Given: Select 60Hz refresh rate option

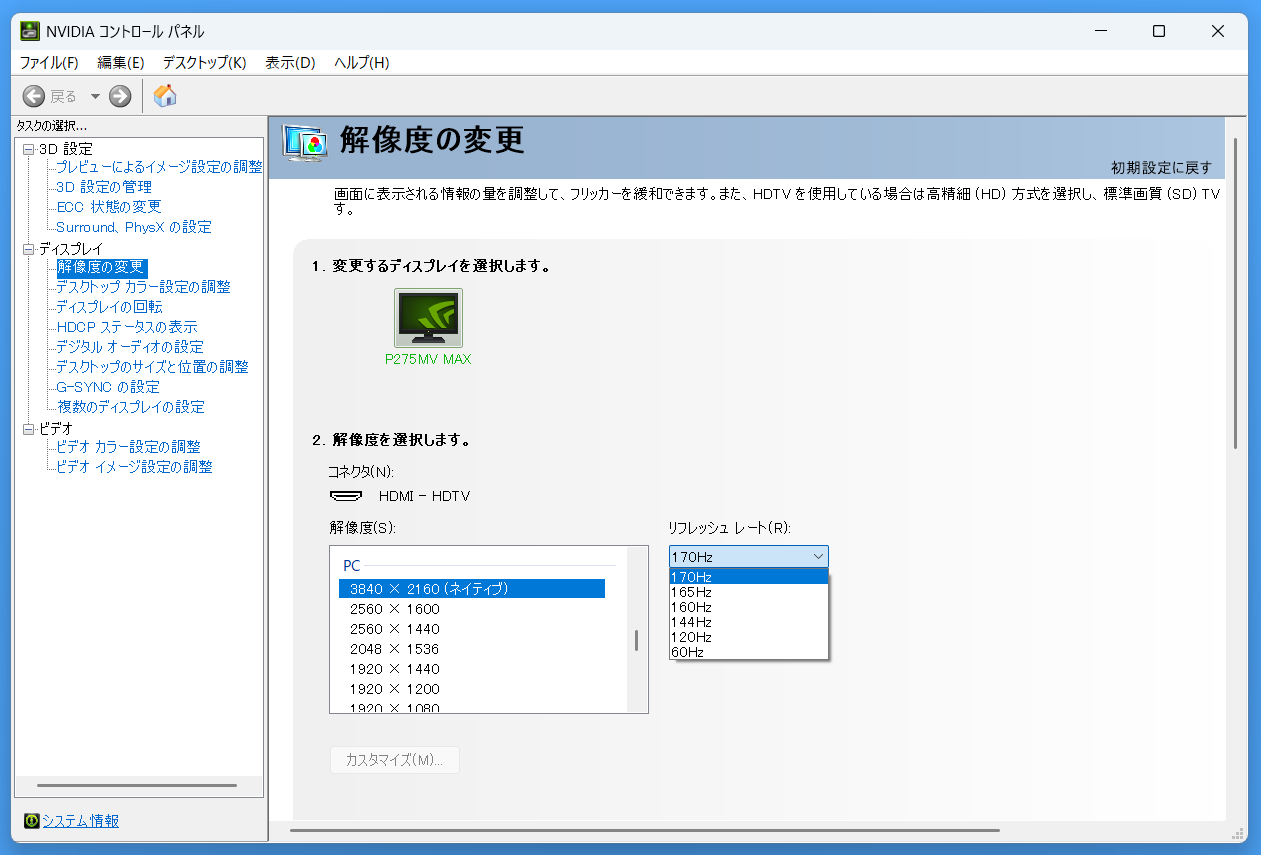Looking at the screenshot, I should coord(687,652).
